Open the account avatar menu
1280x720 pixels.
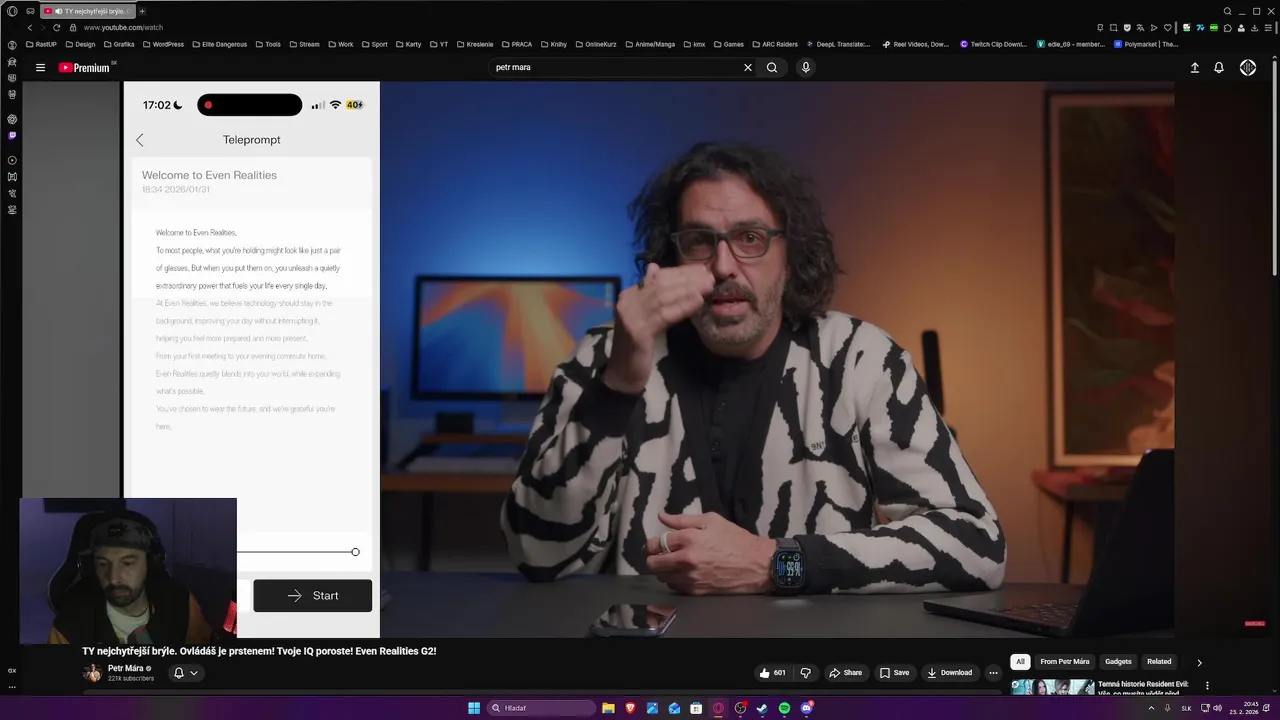pos(1248,68)
